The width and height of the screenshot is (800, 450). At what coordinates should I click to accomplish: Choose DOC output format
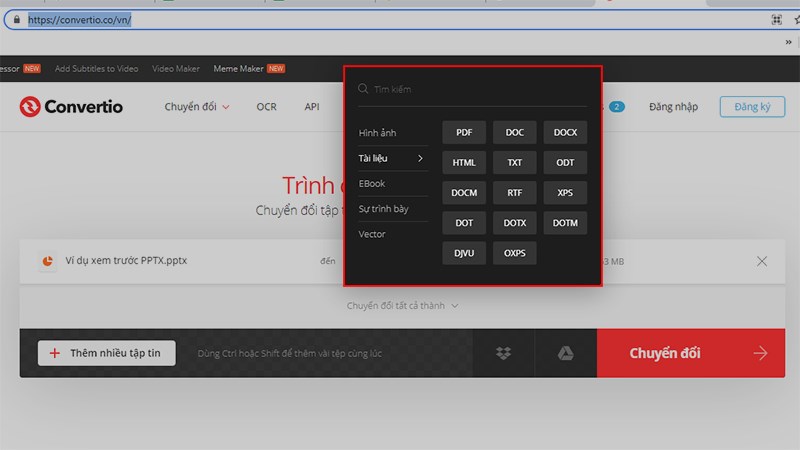[x=514, y=133]
